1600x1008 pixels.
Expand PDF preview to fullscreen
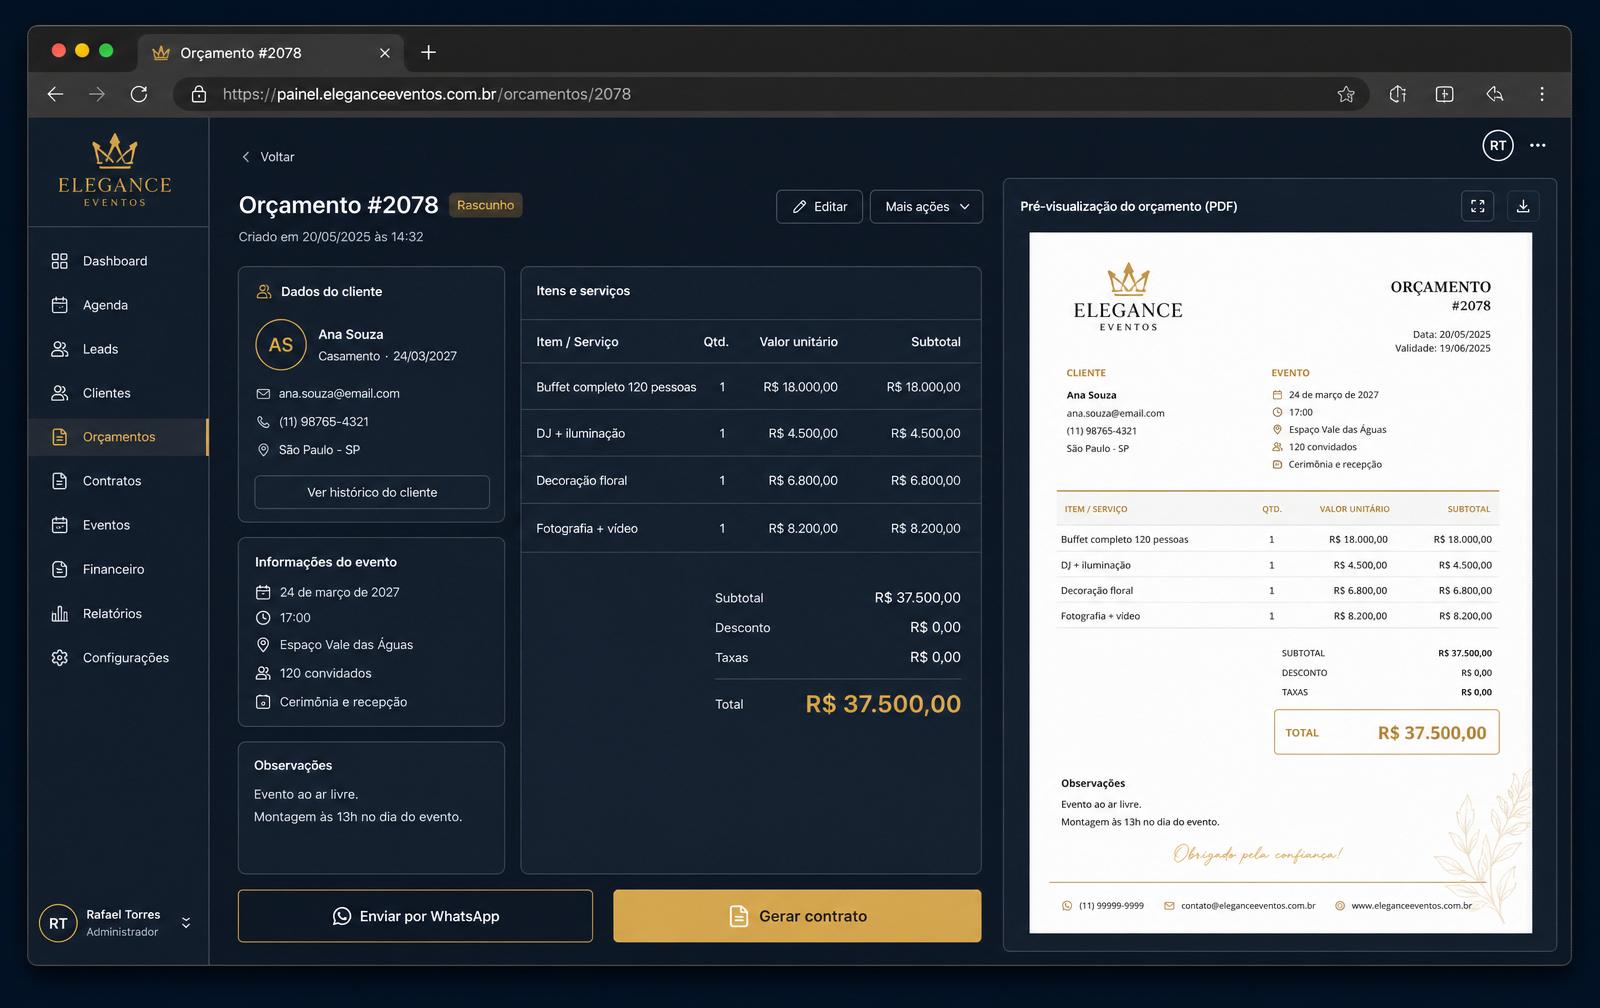click(1477, 206)
